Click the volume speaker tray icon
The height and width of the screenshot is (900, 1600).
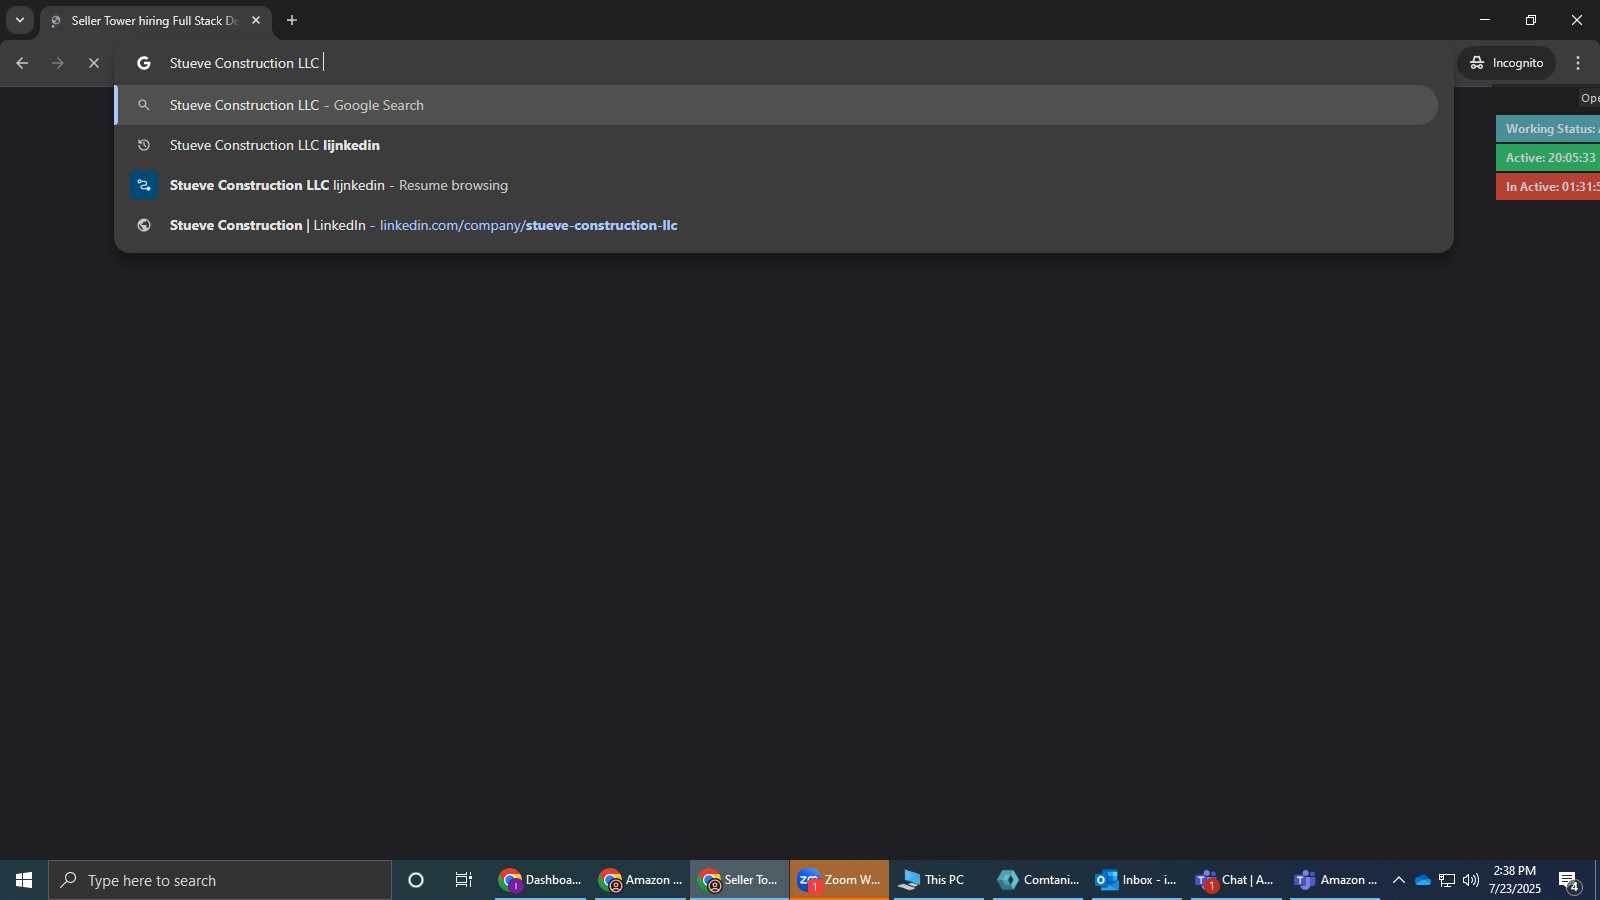click(x=1471, y=880)
